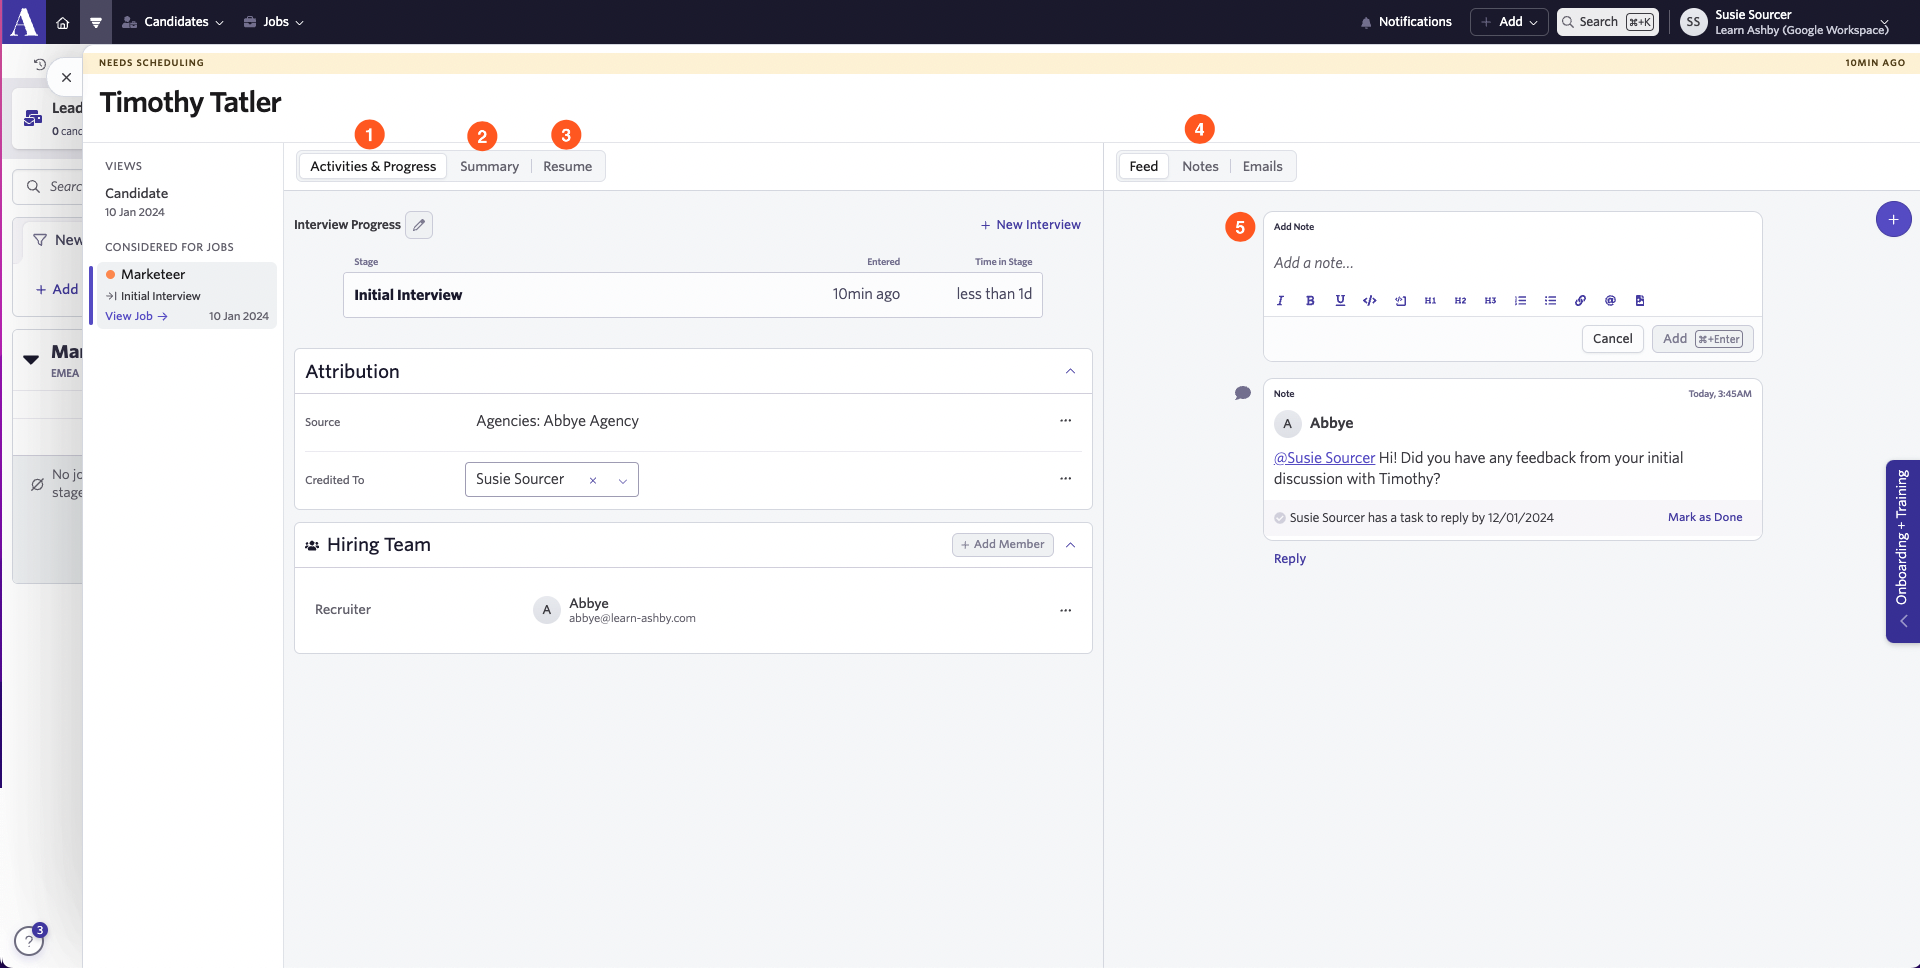
Task: Click Mark as Done on the task
Action: click(1705, 517)
